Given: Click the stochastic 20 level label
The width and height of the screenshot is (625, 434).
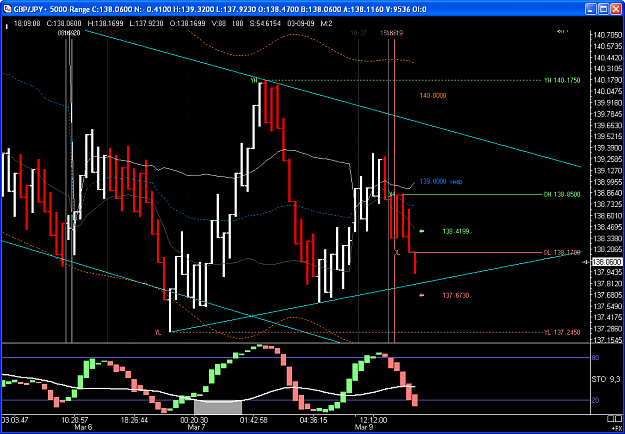Looking at the screenshot, I should tap(596, 401).
